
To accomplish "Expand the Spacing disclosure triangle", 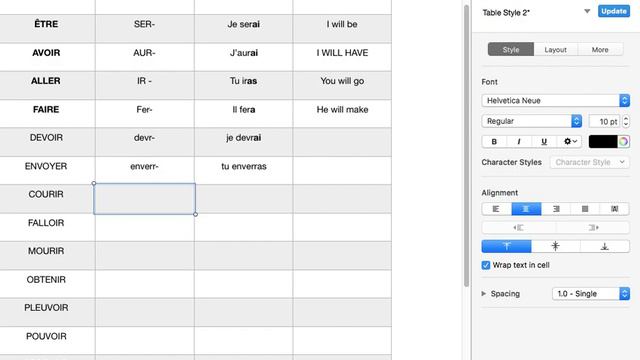I will [484, 293].
